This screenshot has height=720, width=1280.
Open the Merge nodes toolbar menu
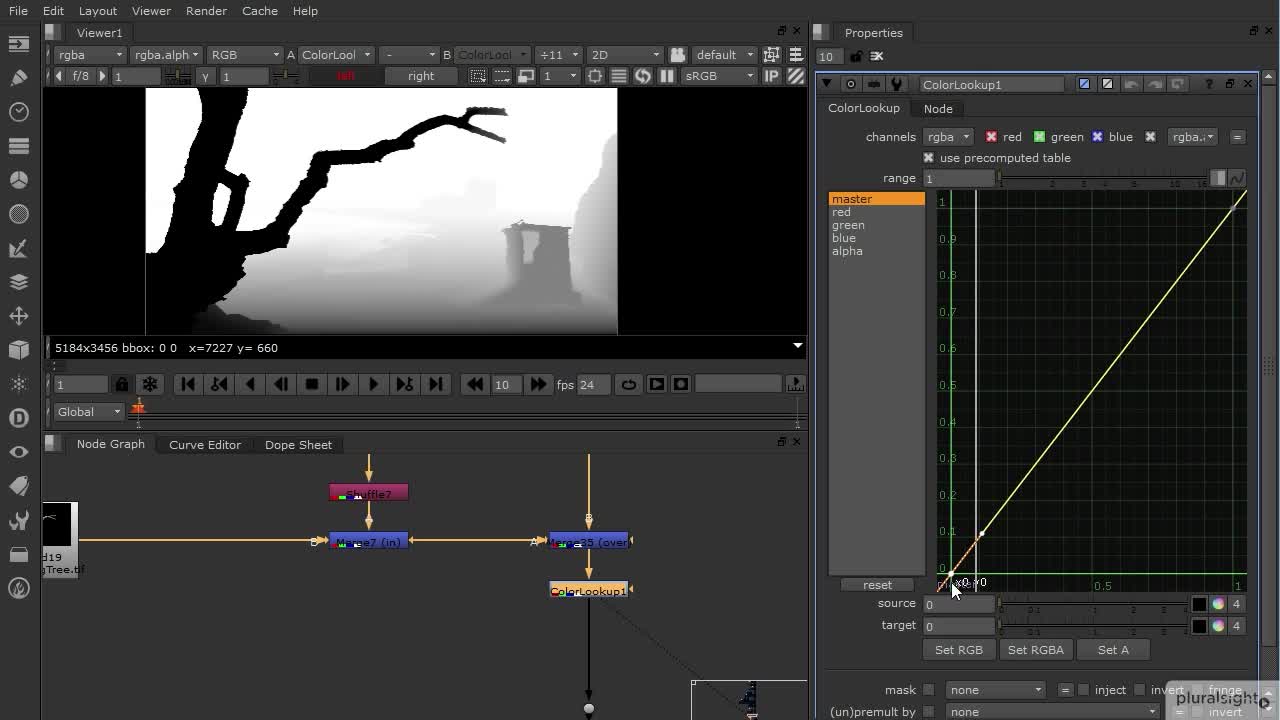[x=18, y=282]
